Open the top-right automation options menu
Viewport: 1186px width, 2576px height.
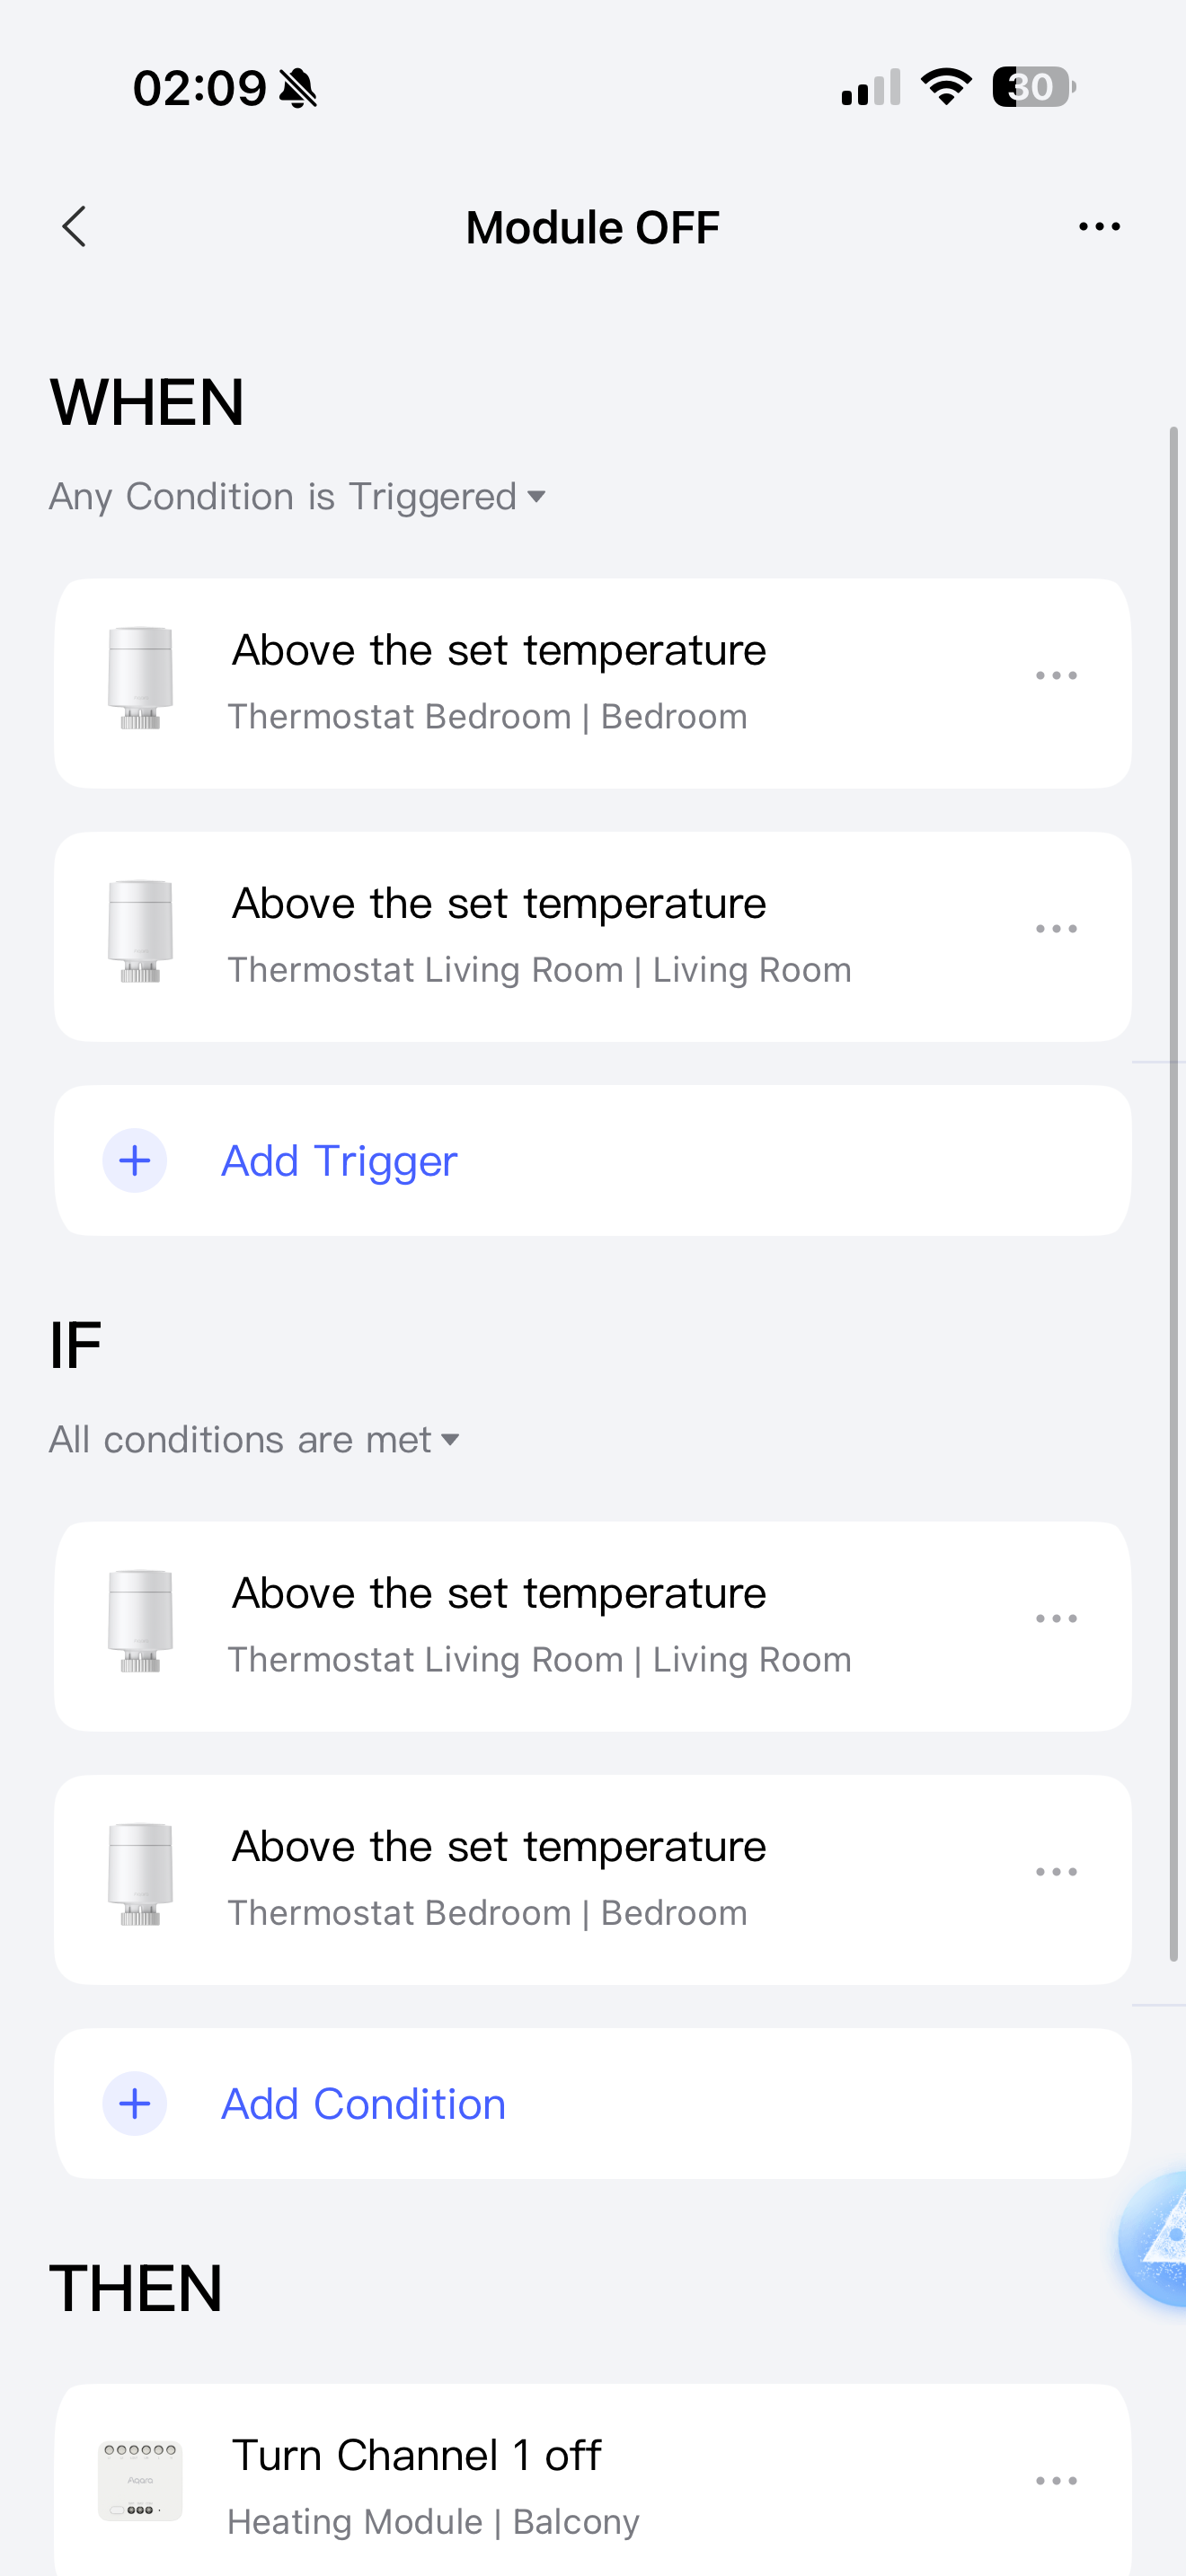[x=1099, y=227]
